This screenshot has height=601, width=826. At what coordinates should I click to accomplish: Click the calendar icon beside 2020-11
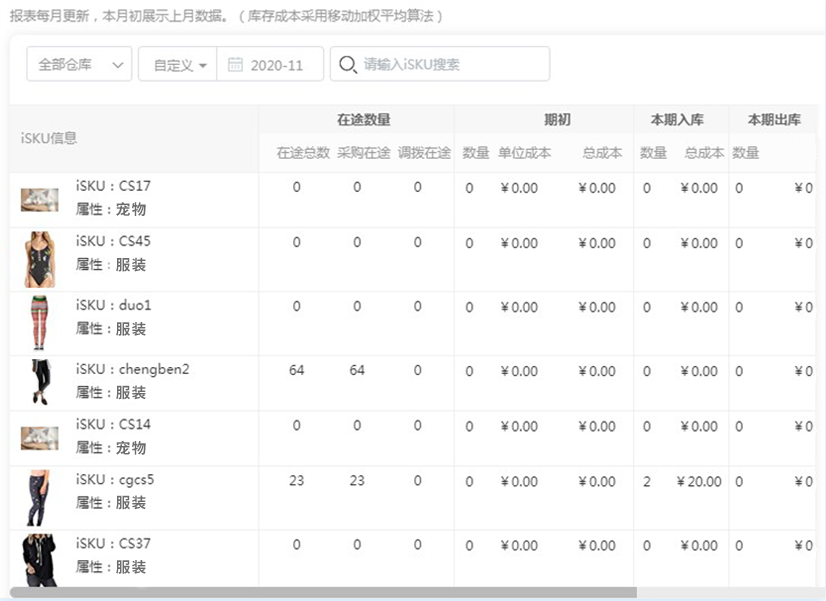(x=235, y=65)
